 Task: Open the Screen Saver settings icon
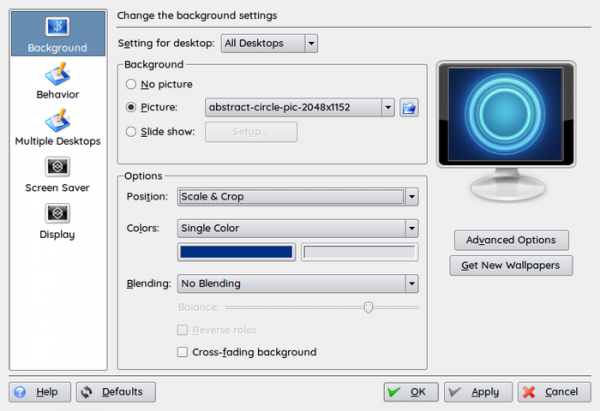pyautogui.click(x=56, y=166)
